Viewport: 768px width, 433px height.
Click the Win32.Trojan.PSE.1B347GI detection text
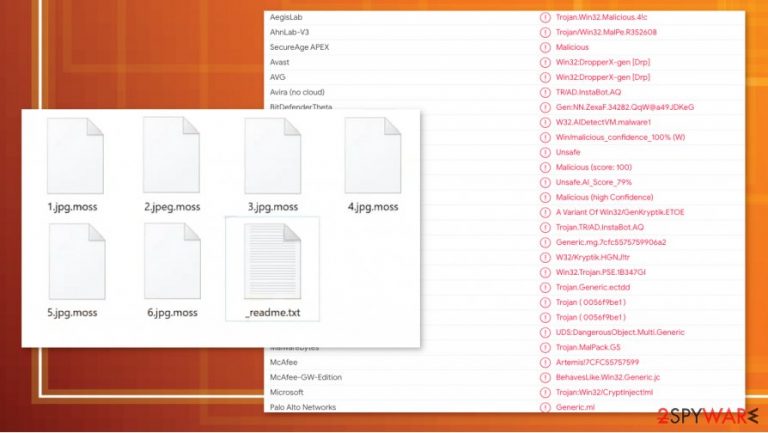(600, 272)
